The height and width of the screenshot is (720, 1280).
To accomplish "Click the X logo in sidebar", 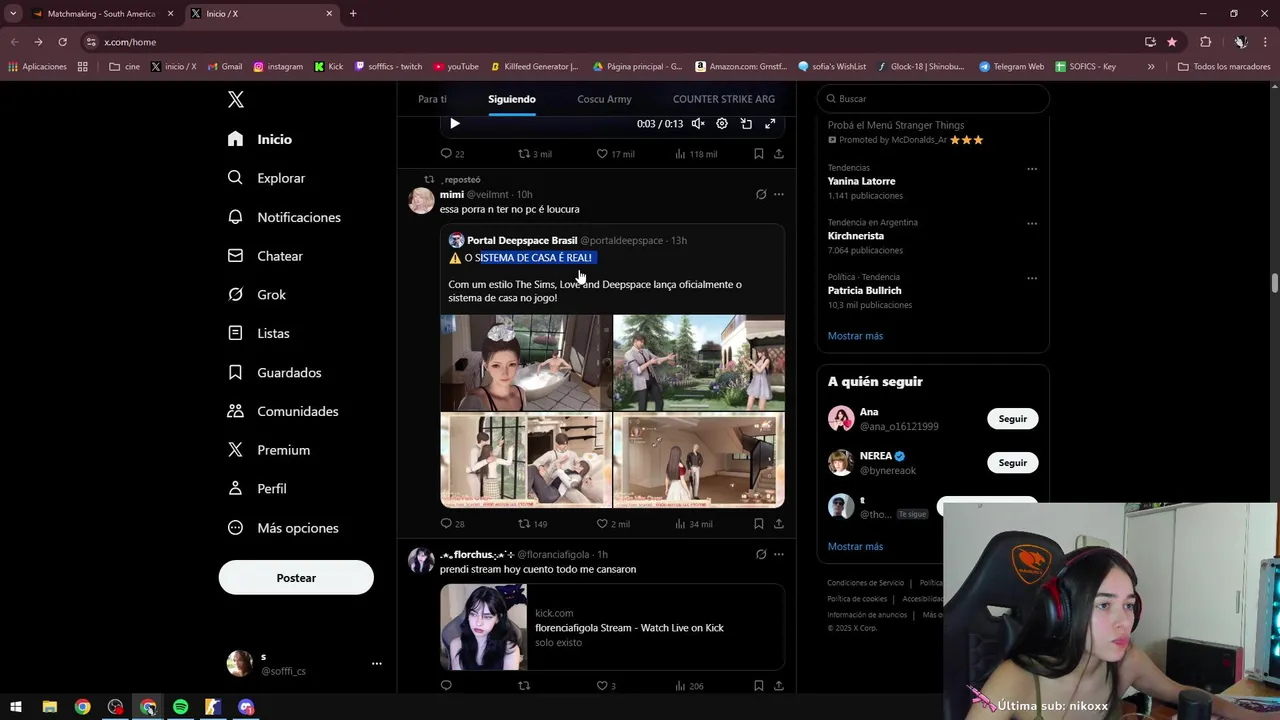I will (236, 99).
